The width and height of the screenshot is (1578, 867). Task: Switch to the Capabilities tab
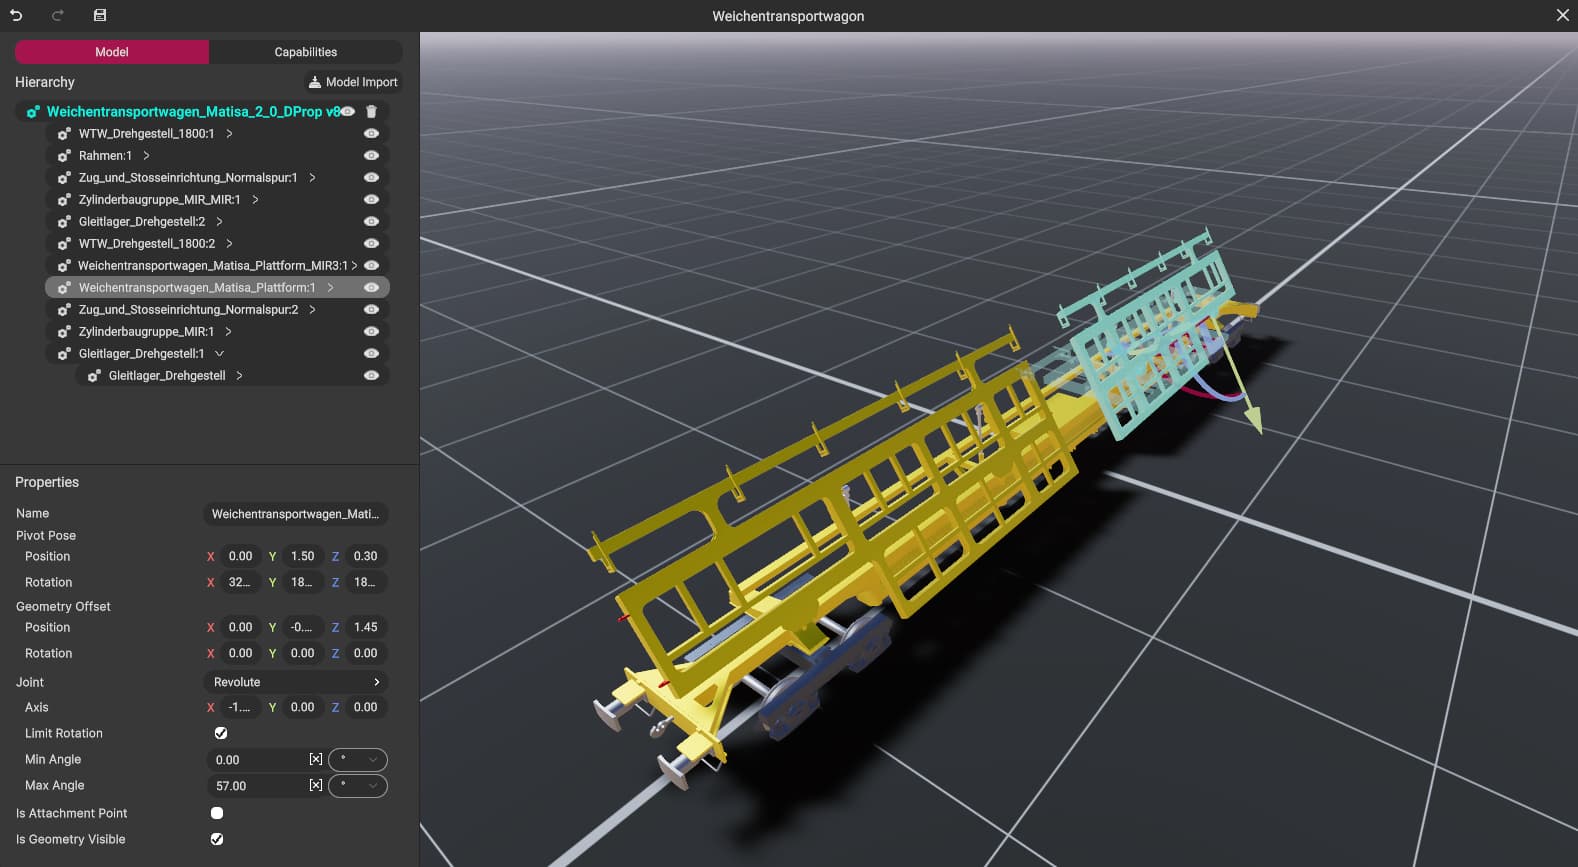point(305,52)
